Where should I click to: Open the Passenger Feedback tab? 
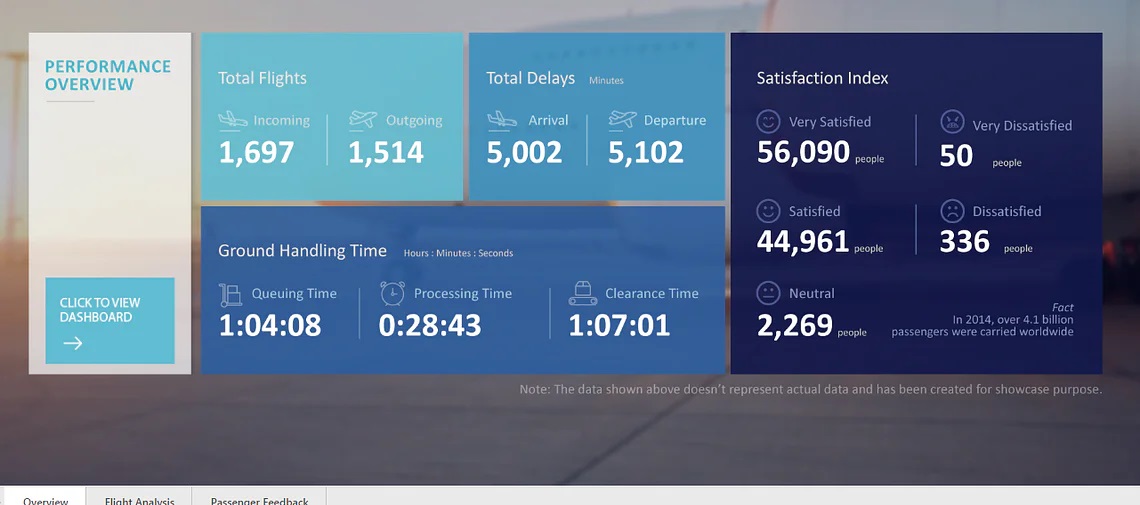tap(260, 498)
